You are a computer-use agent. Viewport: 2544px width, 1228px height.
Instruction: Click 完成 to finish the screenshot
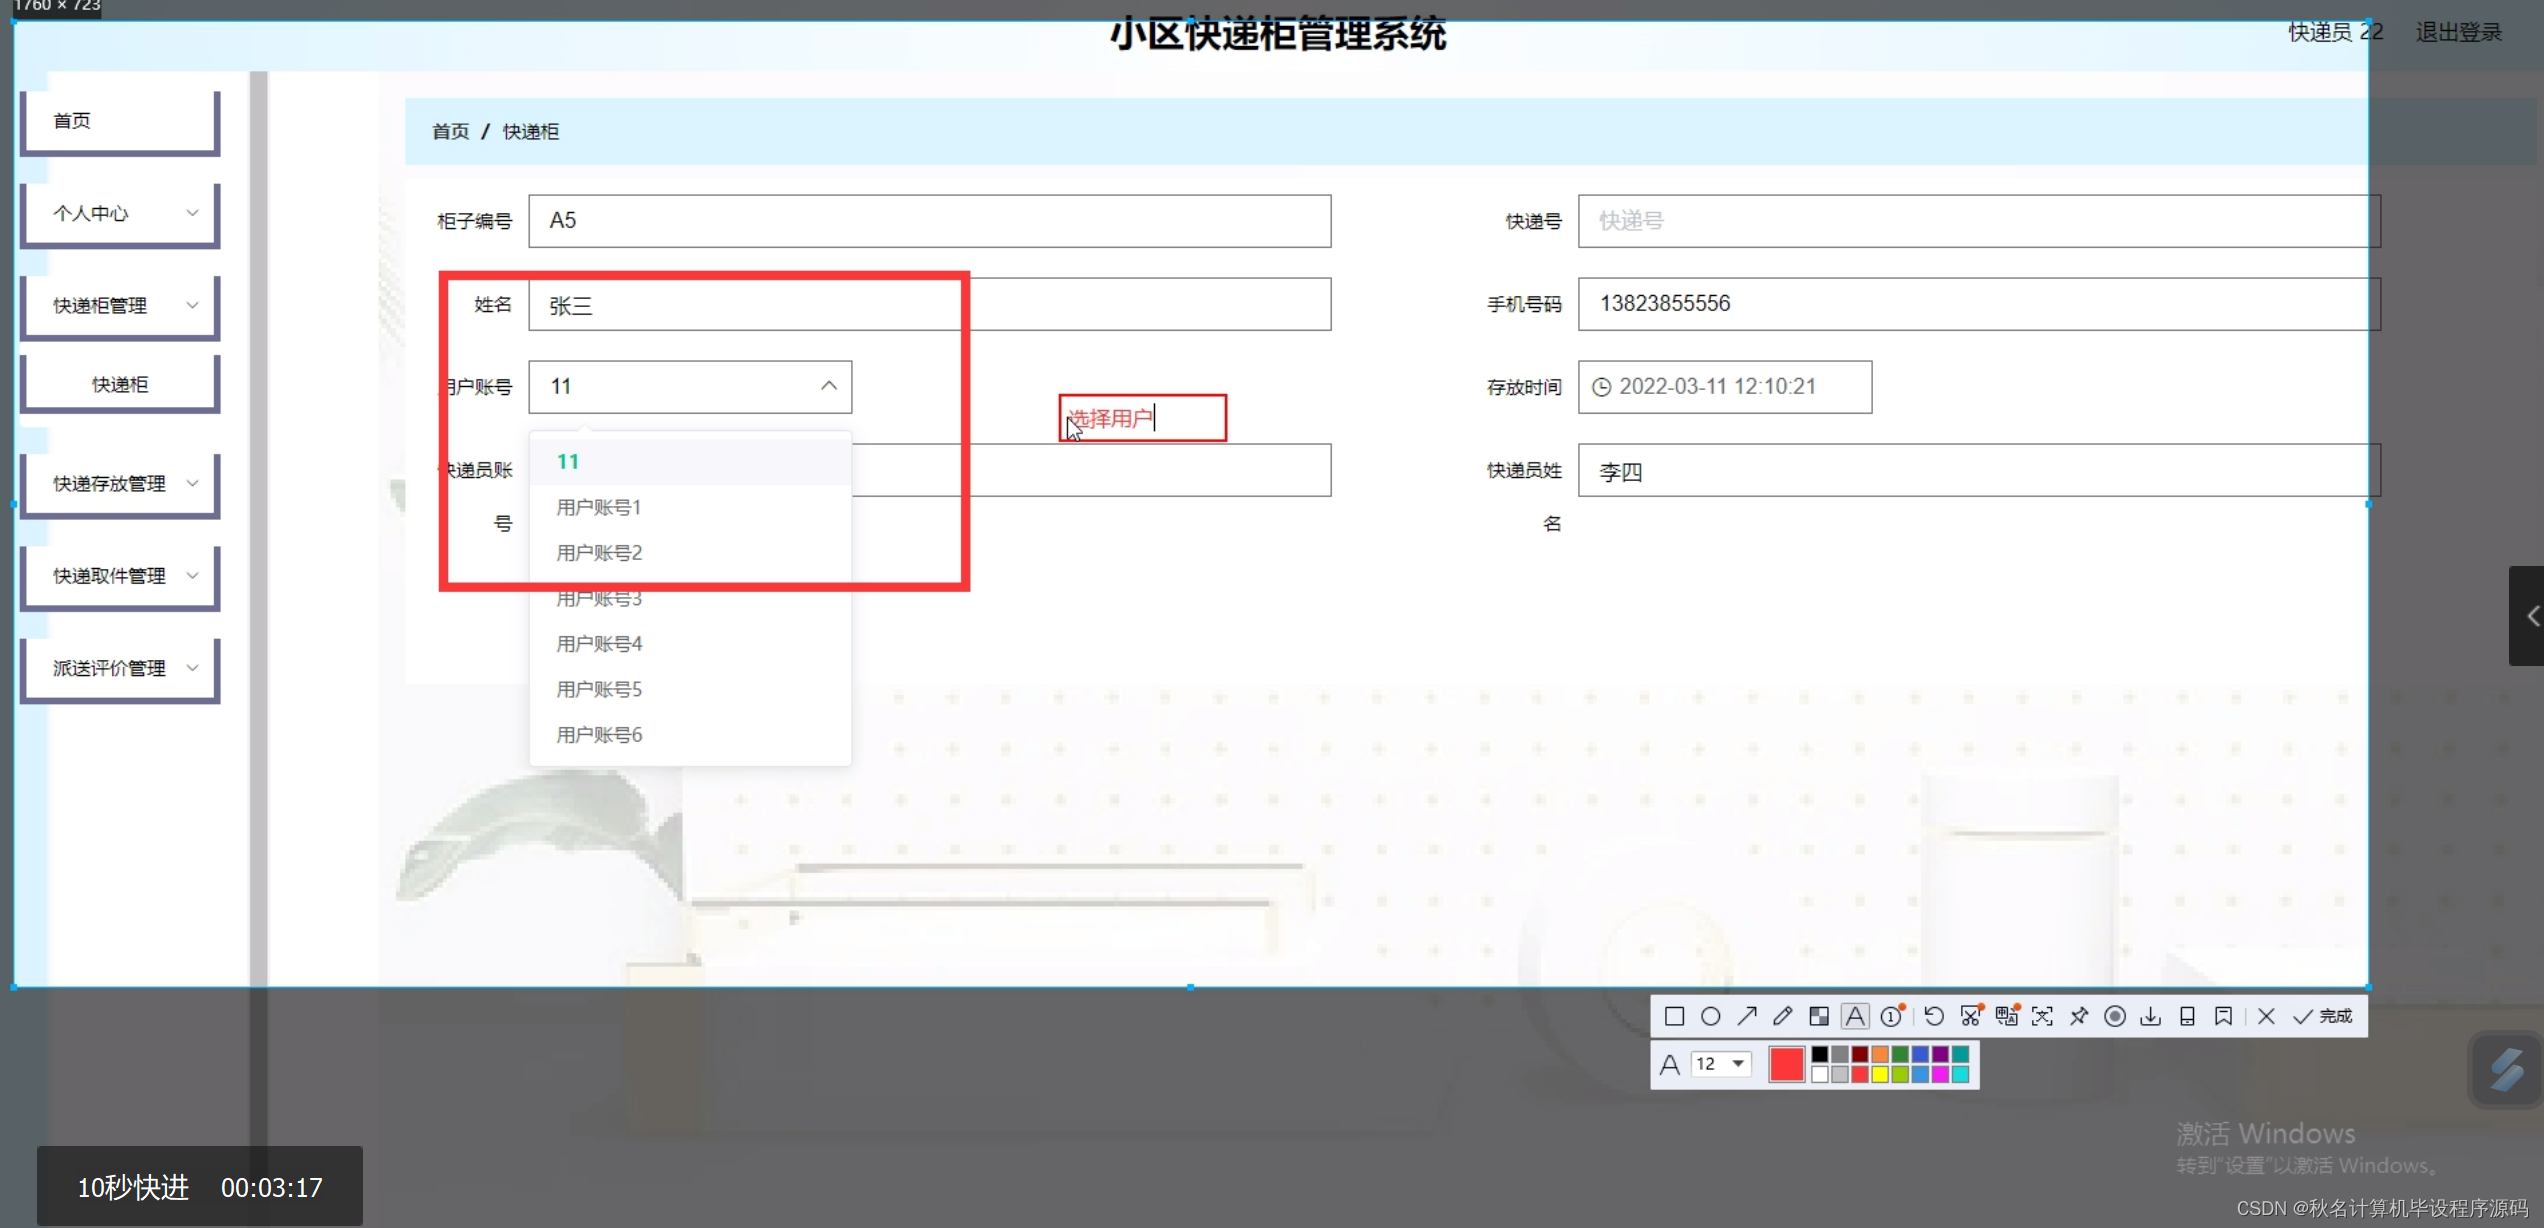2323,1016
